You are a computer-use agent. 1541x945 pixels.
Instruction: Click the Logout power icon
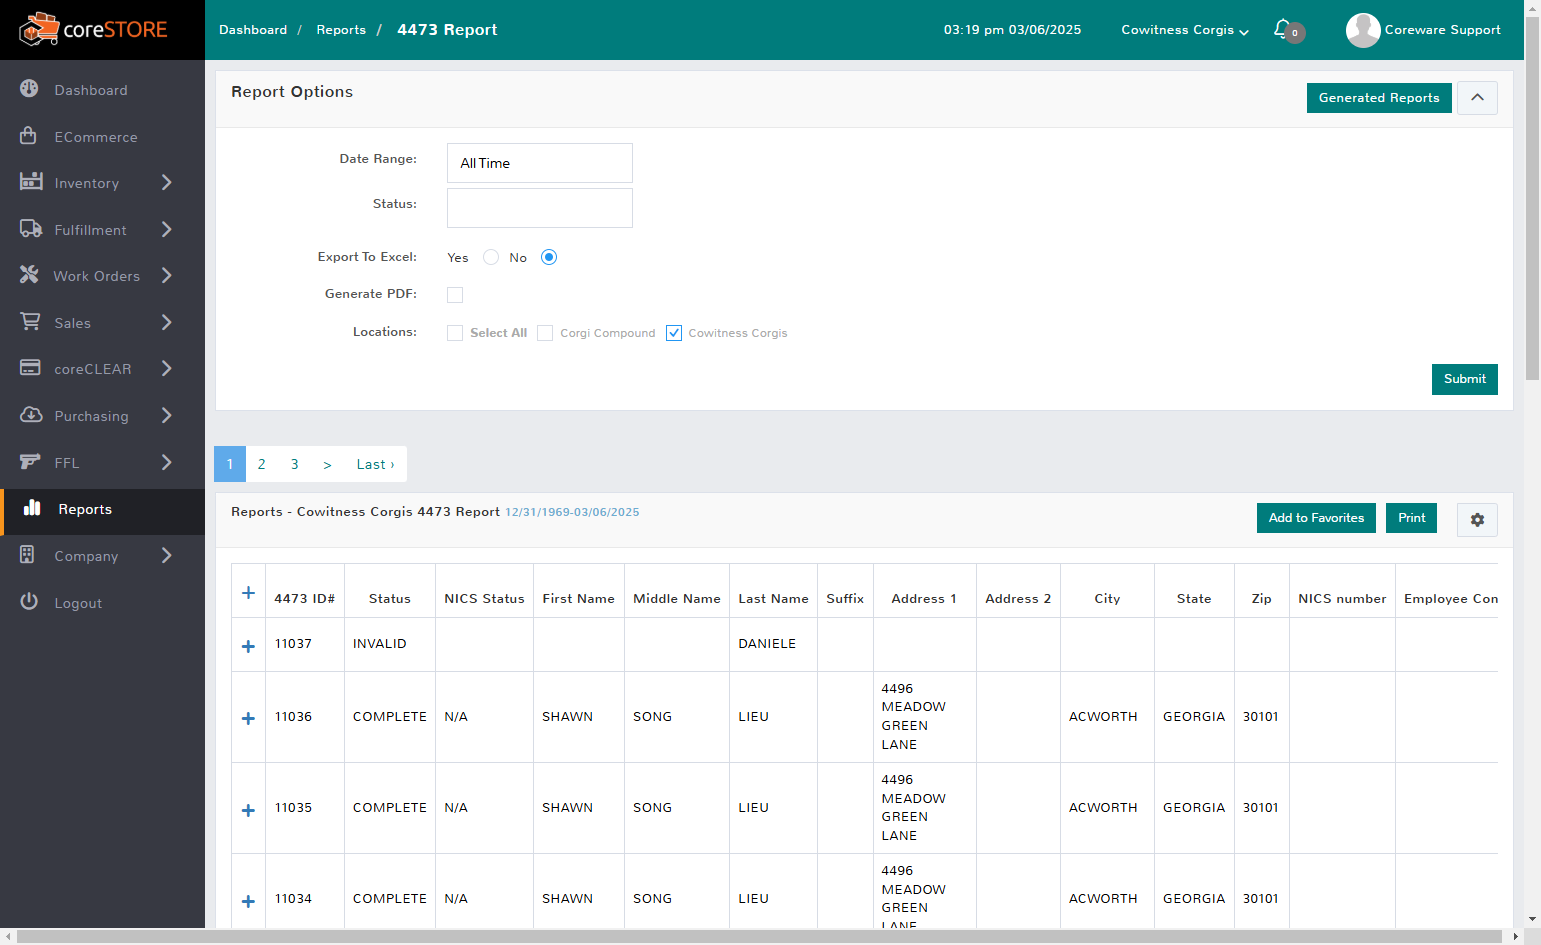[x=29, y=602]
